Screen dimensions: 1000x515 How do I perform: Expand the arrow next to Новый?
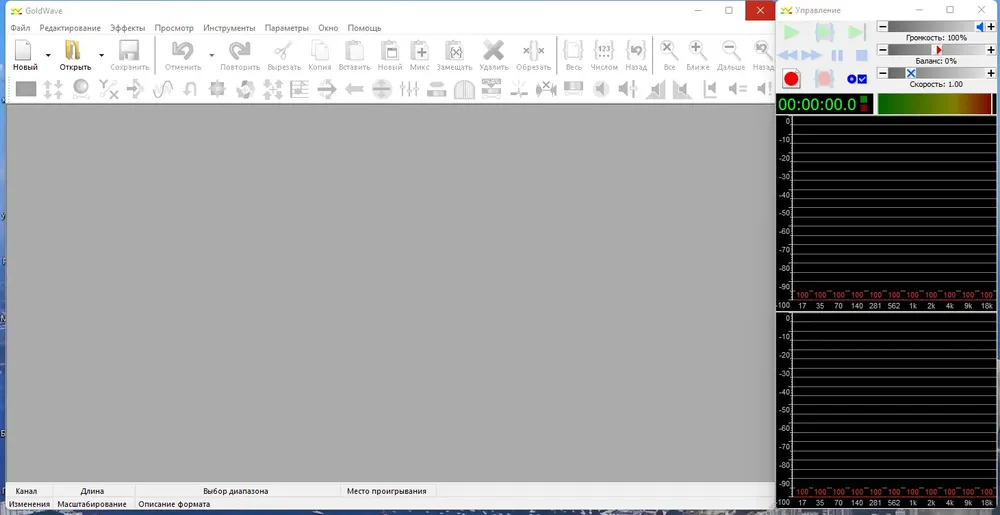pos(48,55)
